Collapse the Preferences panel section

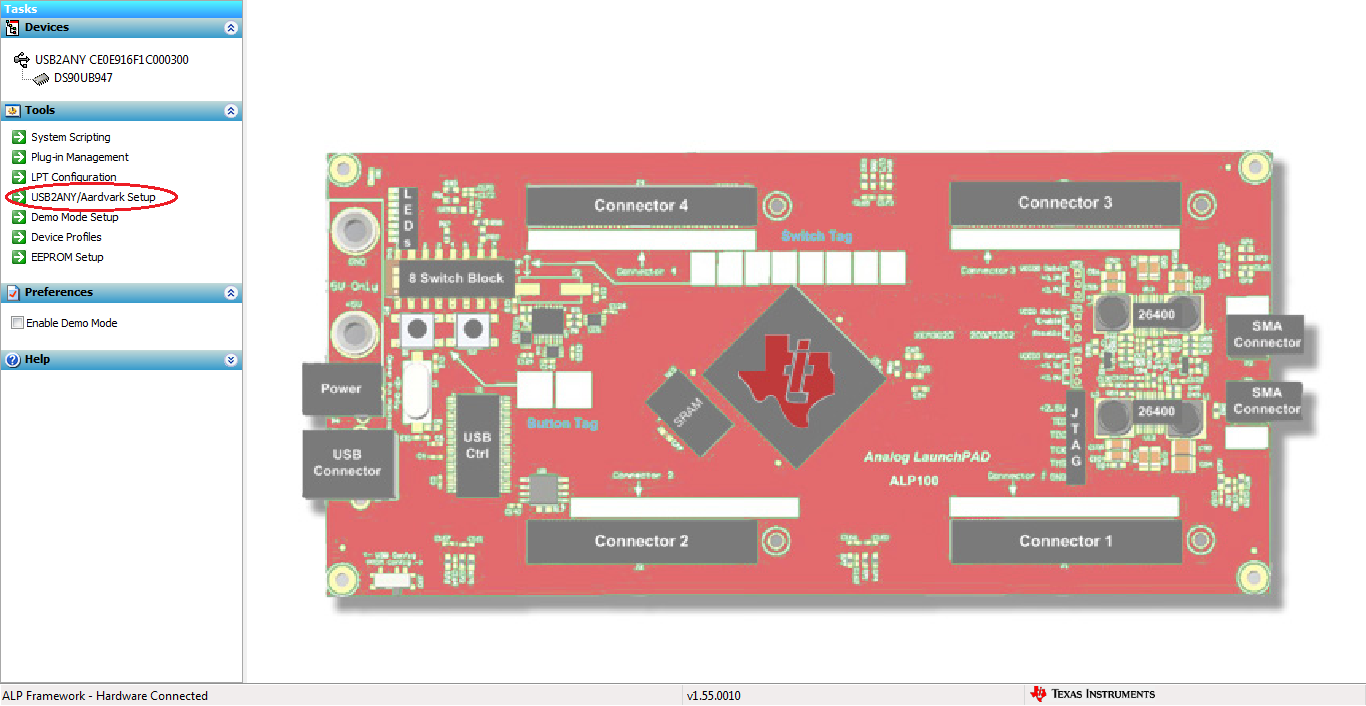point(231,293)
